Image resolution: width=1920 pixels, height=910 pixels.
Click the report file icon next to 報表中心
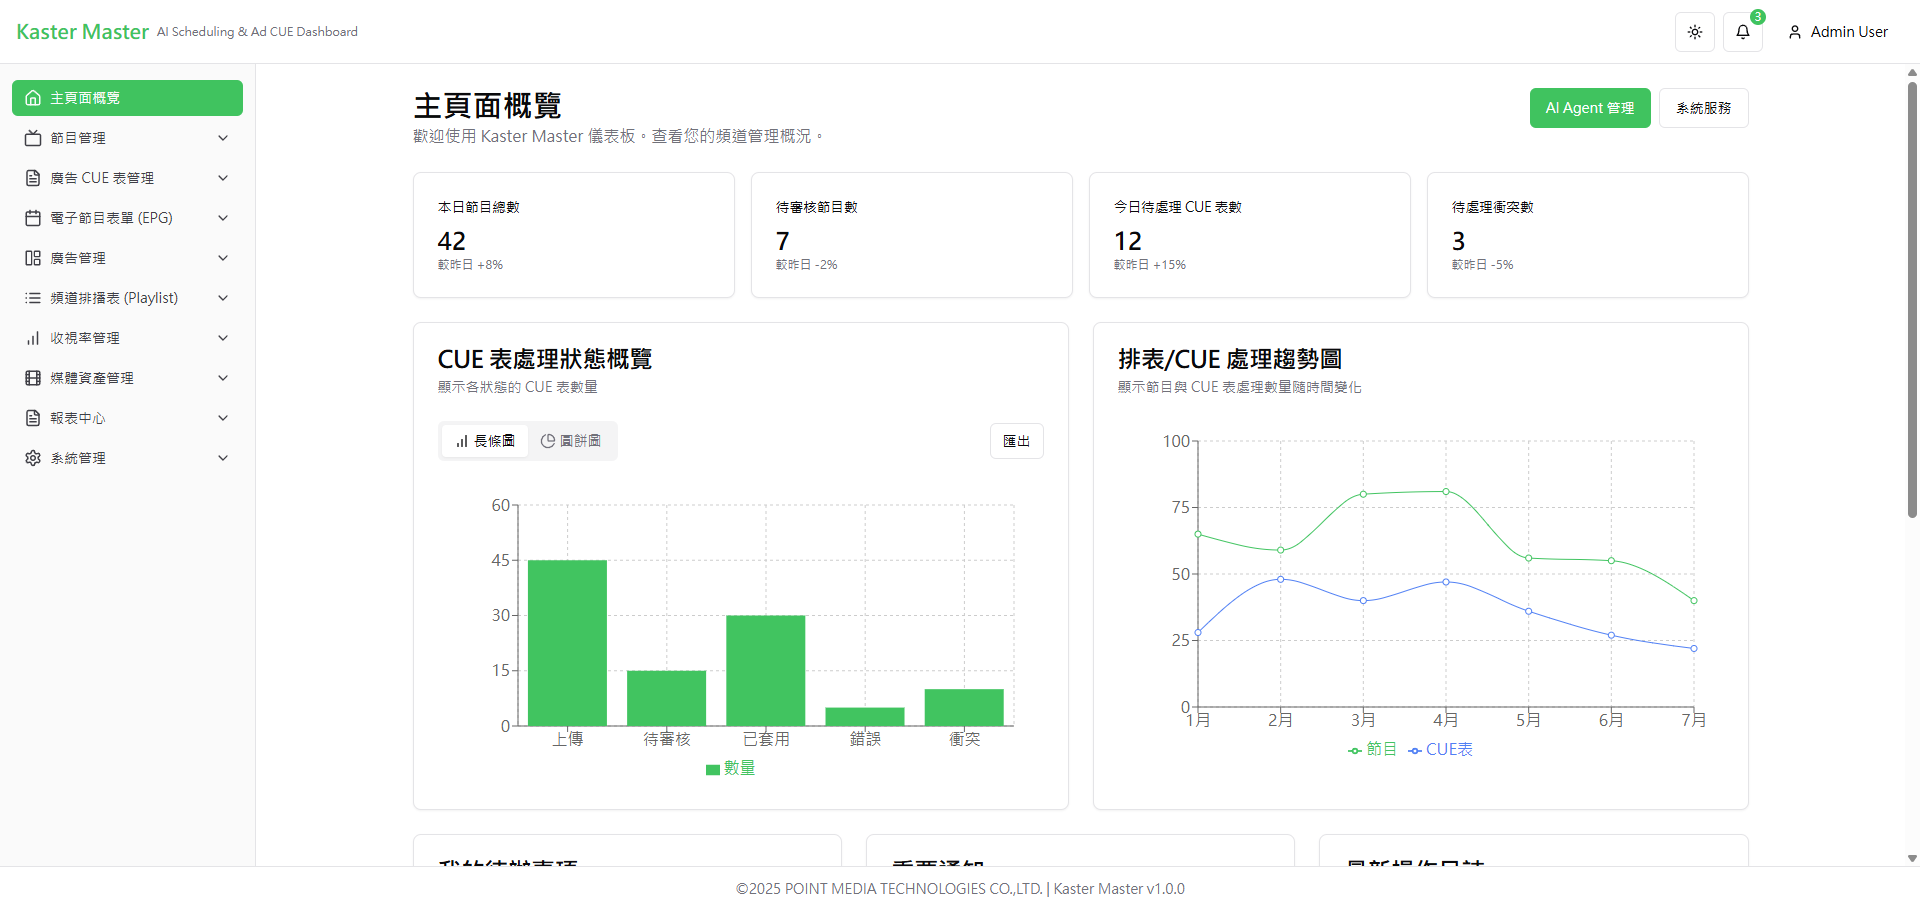[x=33, y=418]
